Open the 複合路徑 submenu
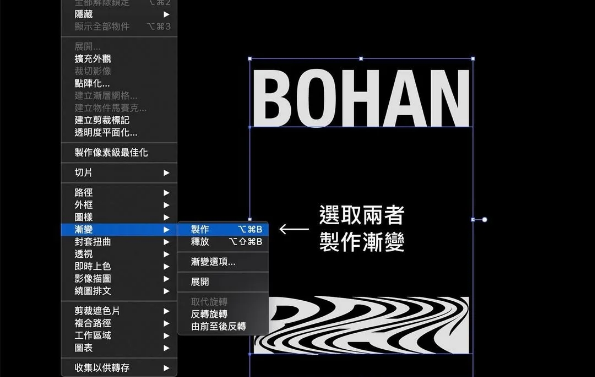 [x=119, y=324]
